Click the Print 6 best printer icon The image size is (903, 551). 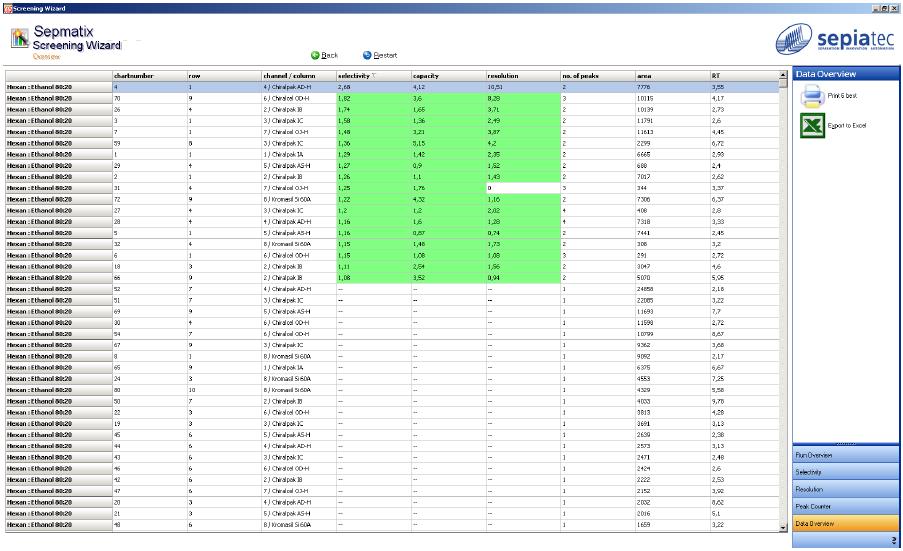(x=809, y=97)
